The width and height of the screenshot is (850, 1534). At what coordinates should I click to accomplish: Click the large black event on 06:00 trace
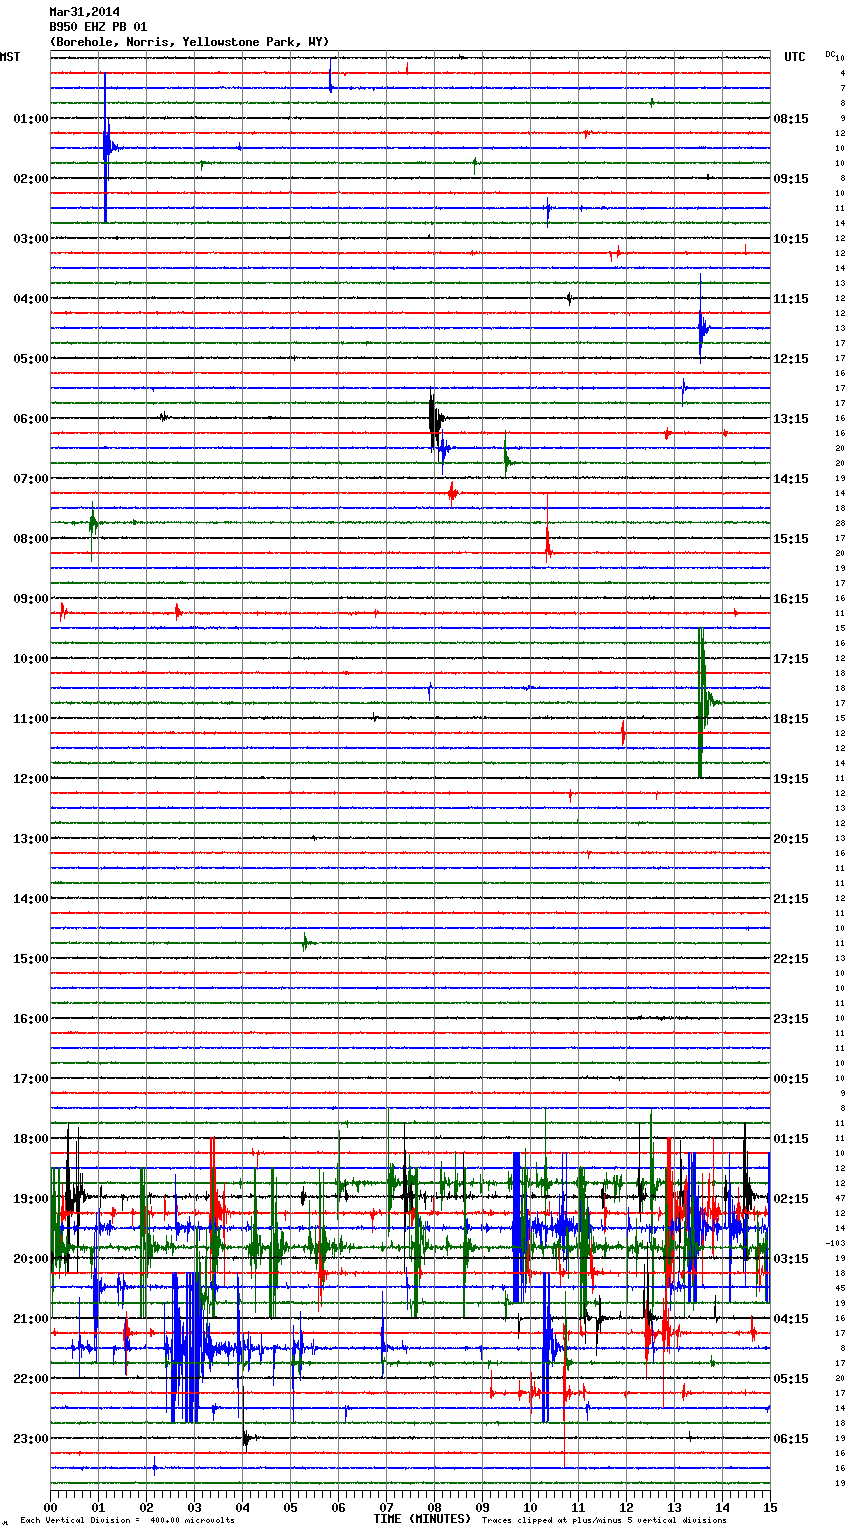pyautogui.click(x=434, y=419)
